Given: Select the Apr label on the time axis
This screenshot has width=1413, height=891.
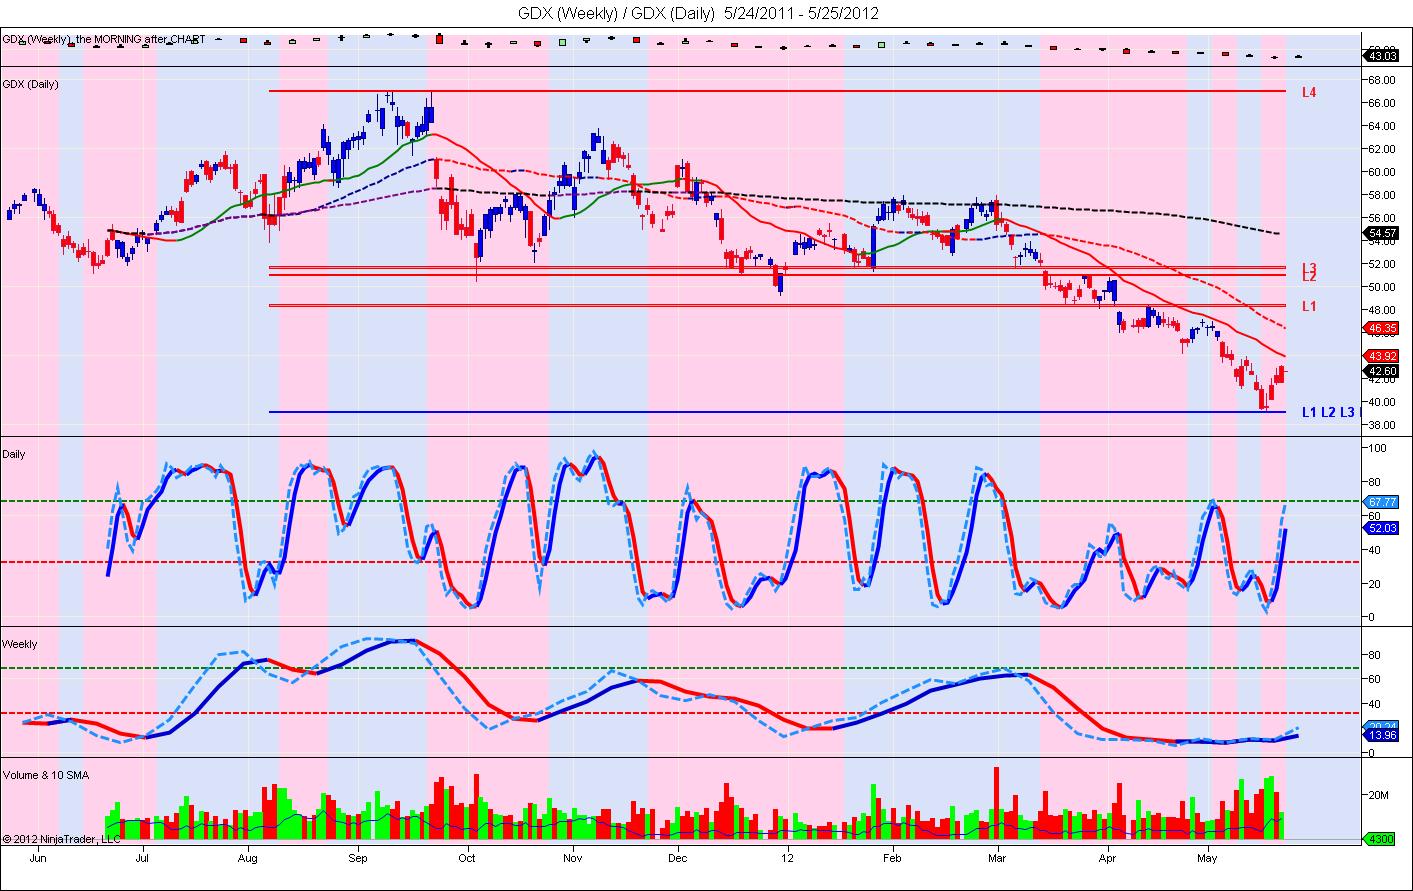Looking at the screenshot, I should pyautogui.click(x=1107, y=858).
